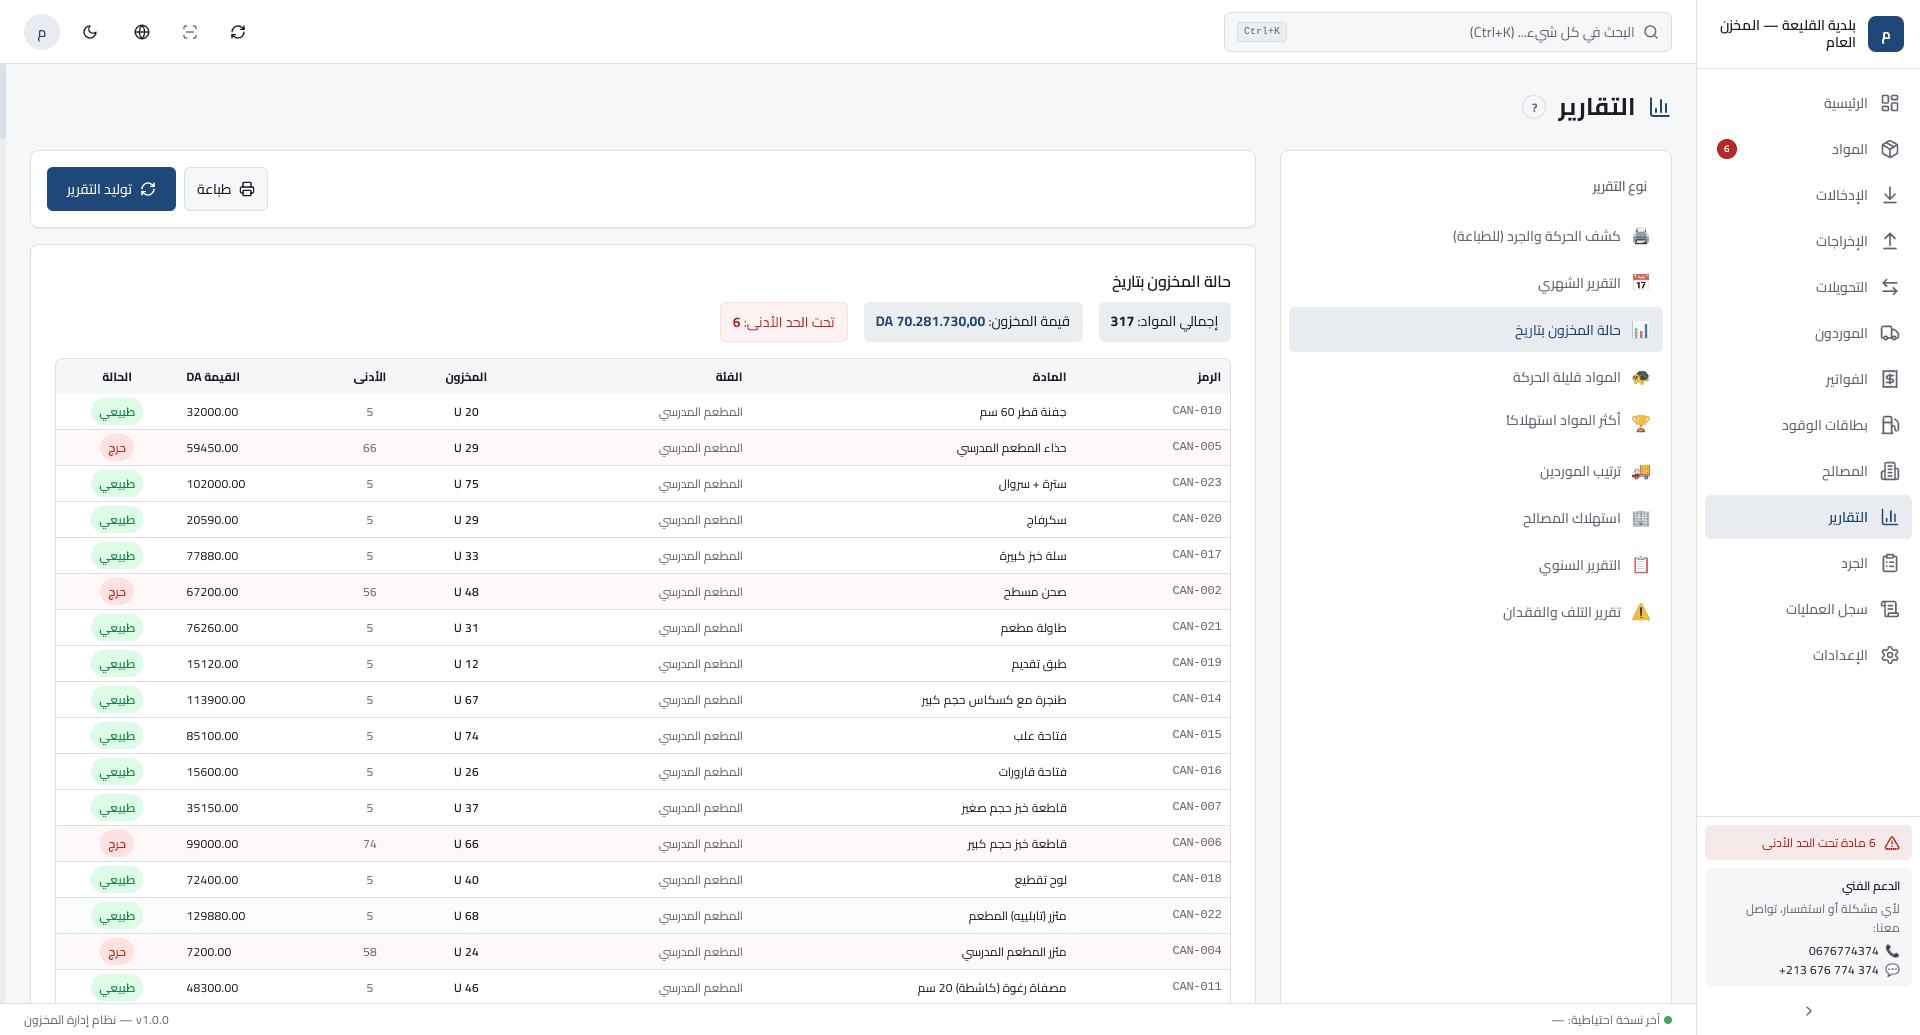This screenshot has height=1035, width=1920.
Task: Select أكثر المواد استهلاكا report type
Action: (1476, 421)
